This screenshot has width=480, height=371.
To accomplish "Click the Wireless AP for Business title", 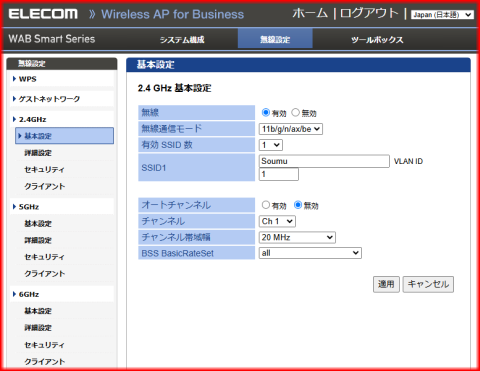I will (x=173, y=14).
